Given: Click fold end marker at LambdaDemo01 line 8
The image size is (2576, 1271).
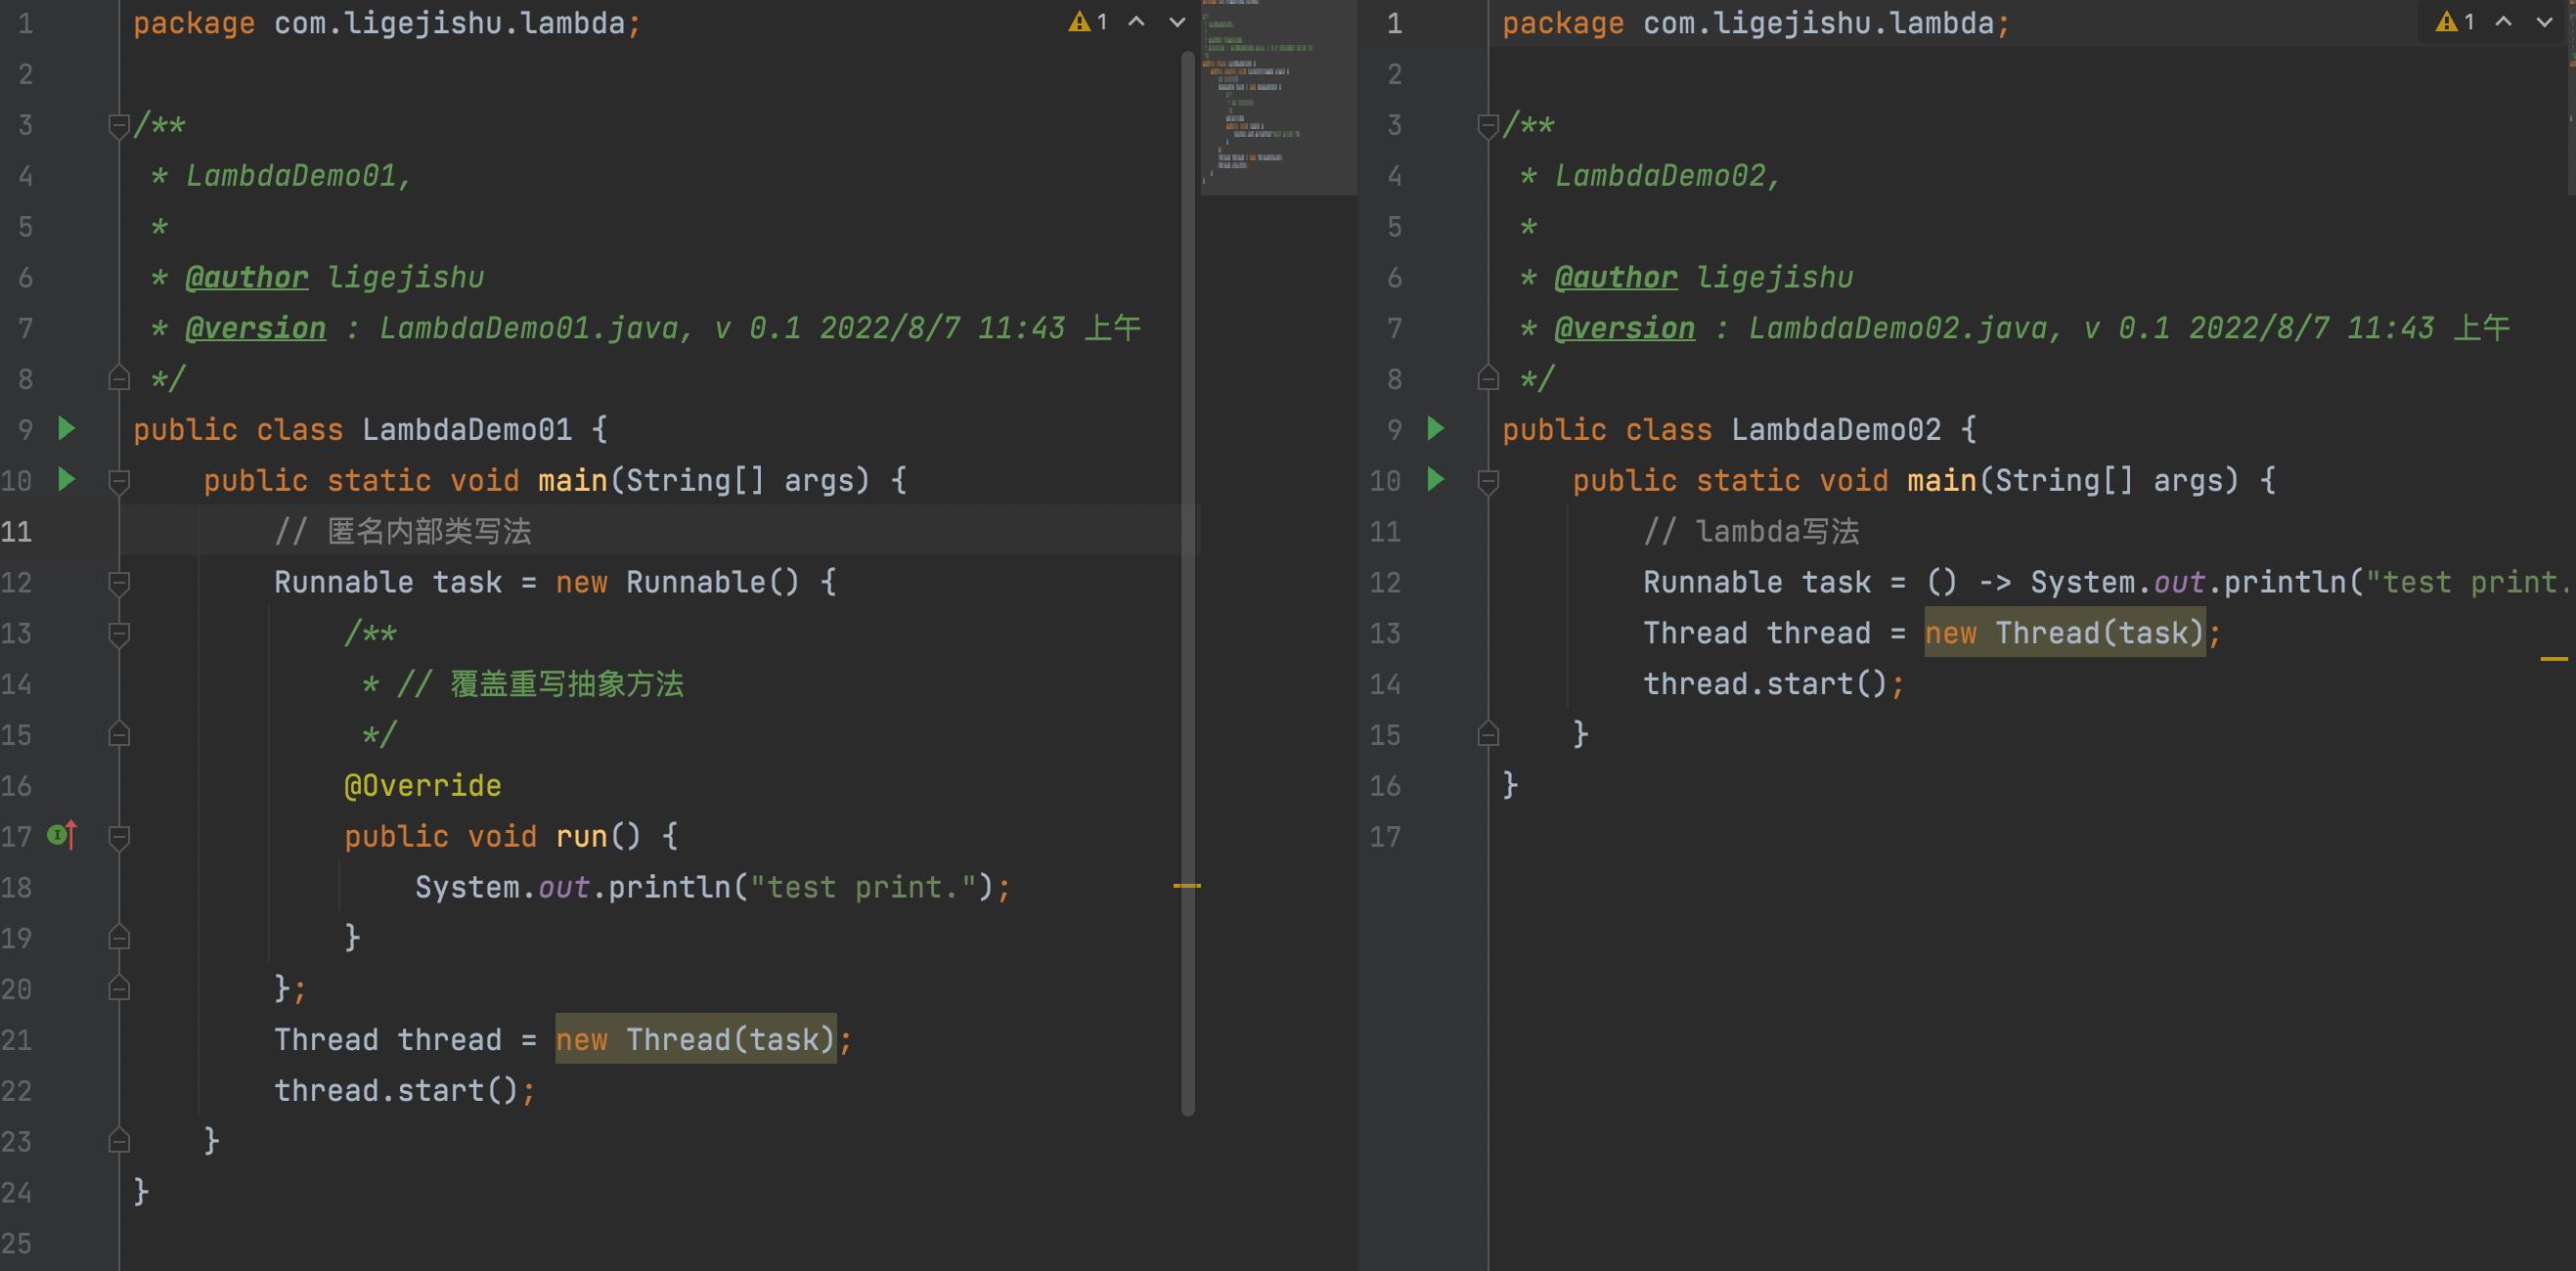Looking at the screenshot, I should (118, 378).
